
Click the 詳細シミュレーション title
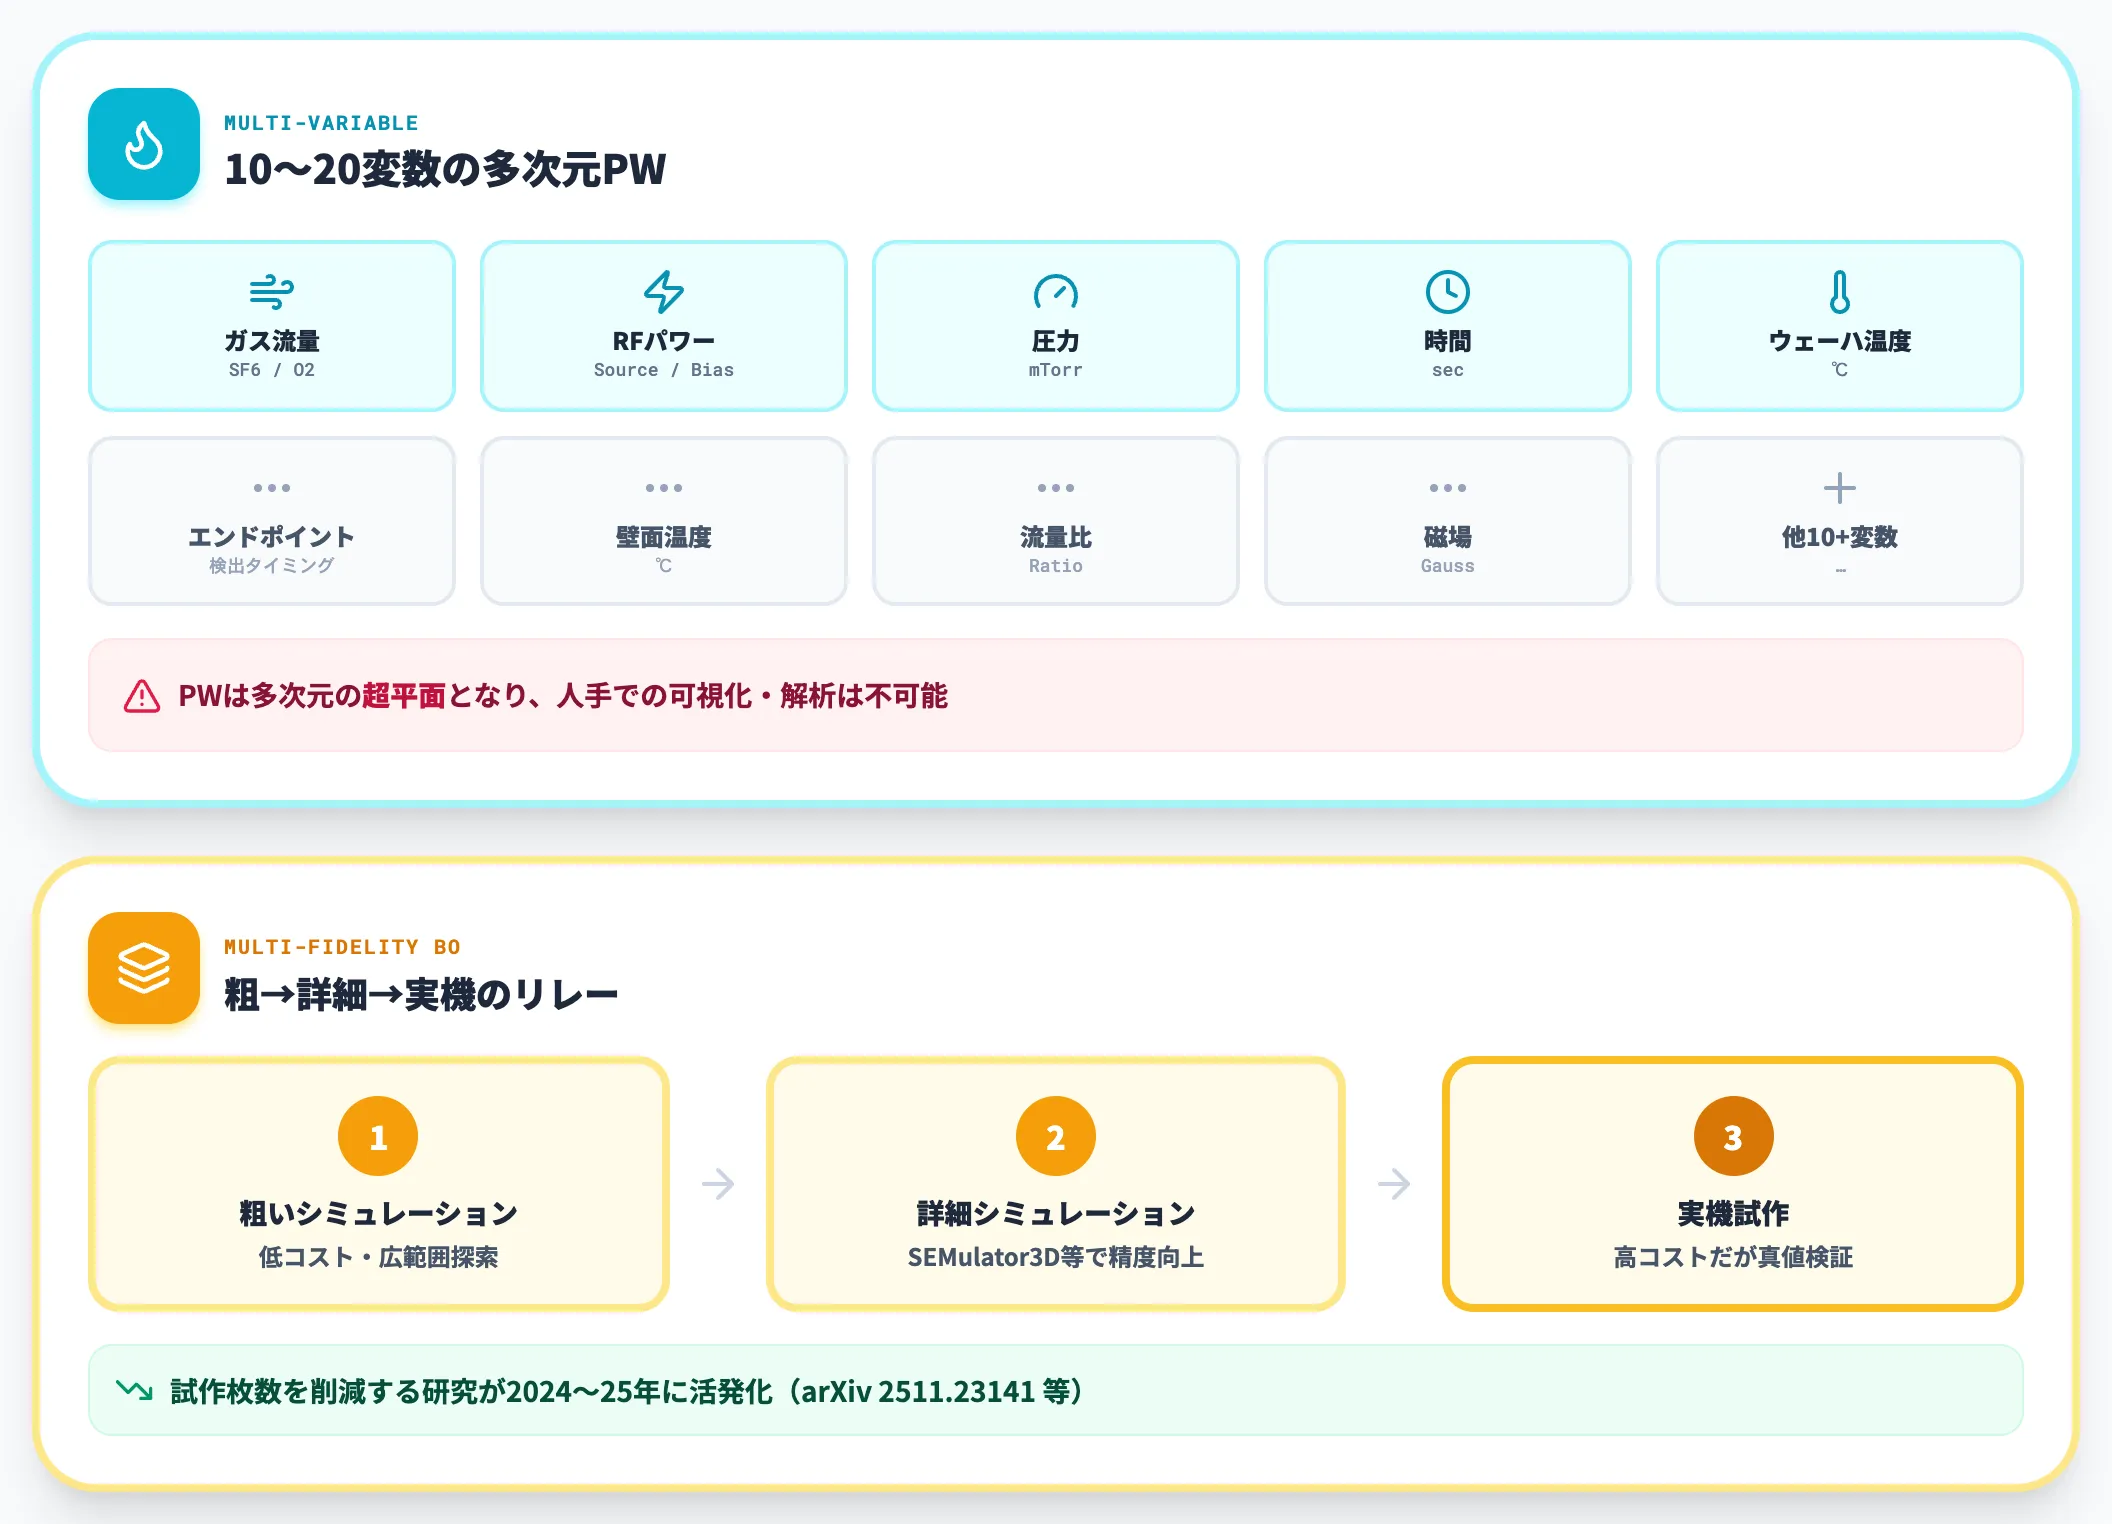coord(1056,1213)
